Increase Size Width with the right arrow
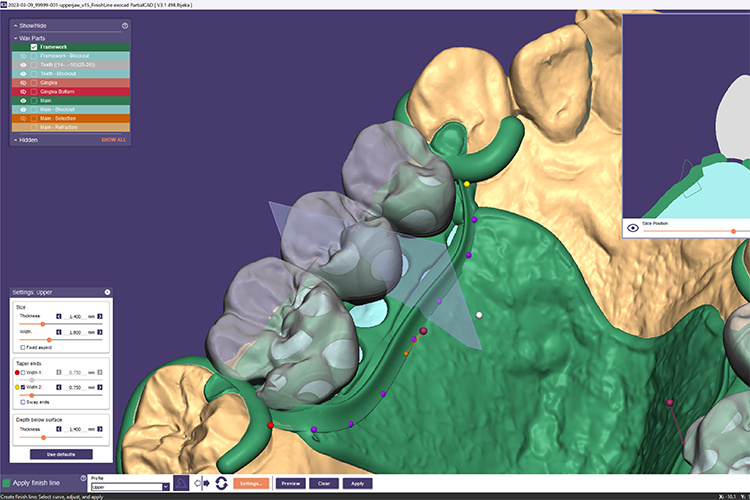 (99, 332)
